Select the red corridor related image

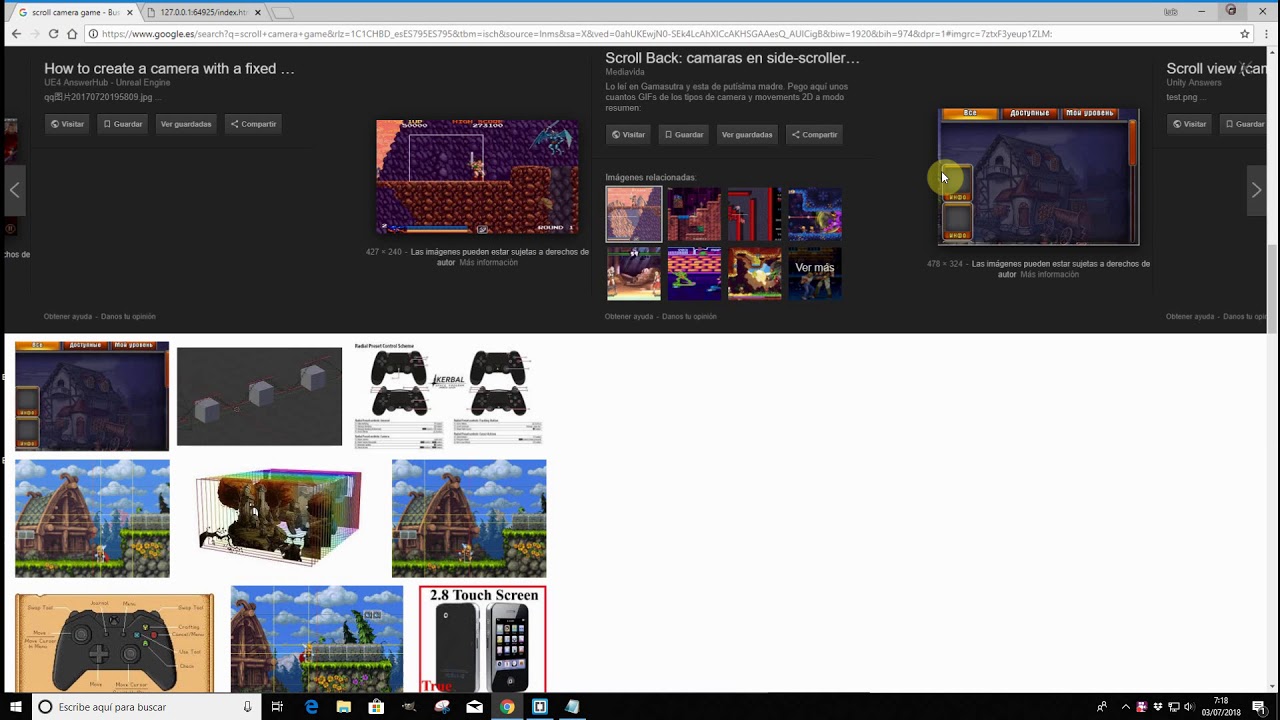755,214
